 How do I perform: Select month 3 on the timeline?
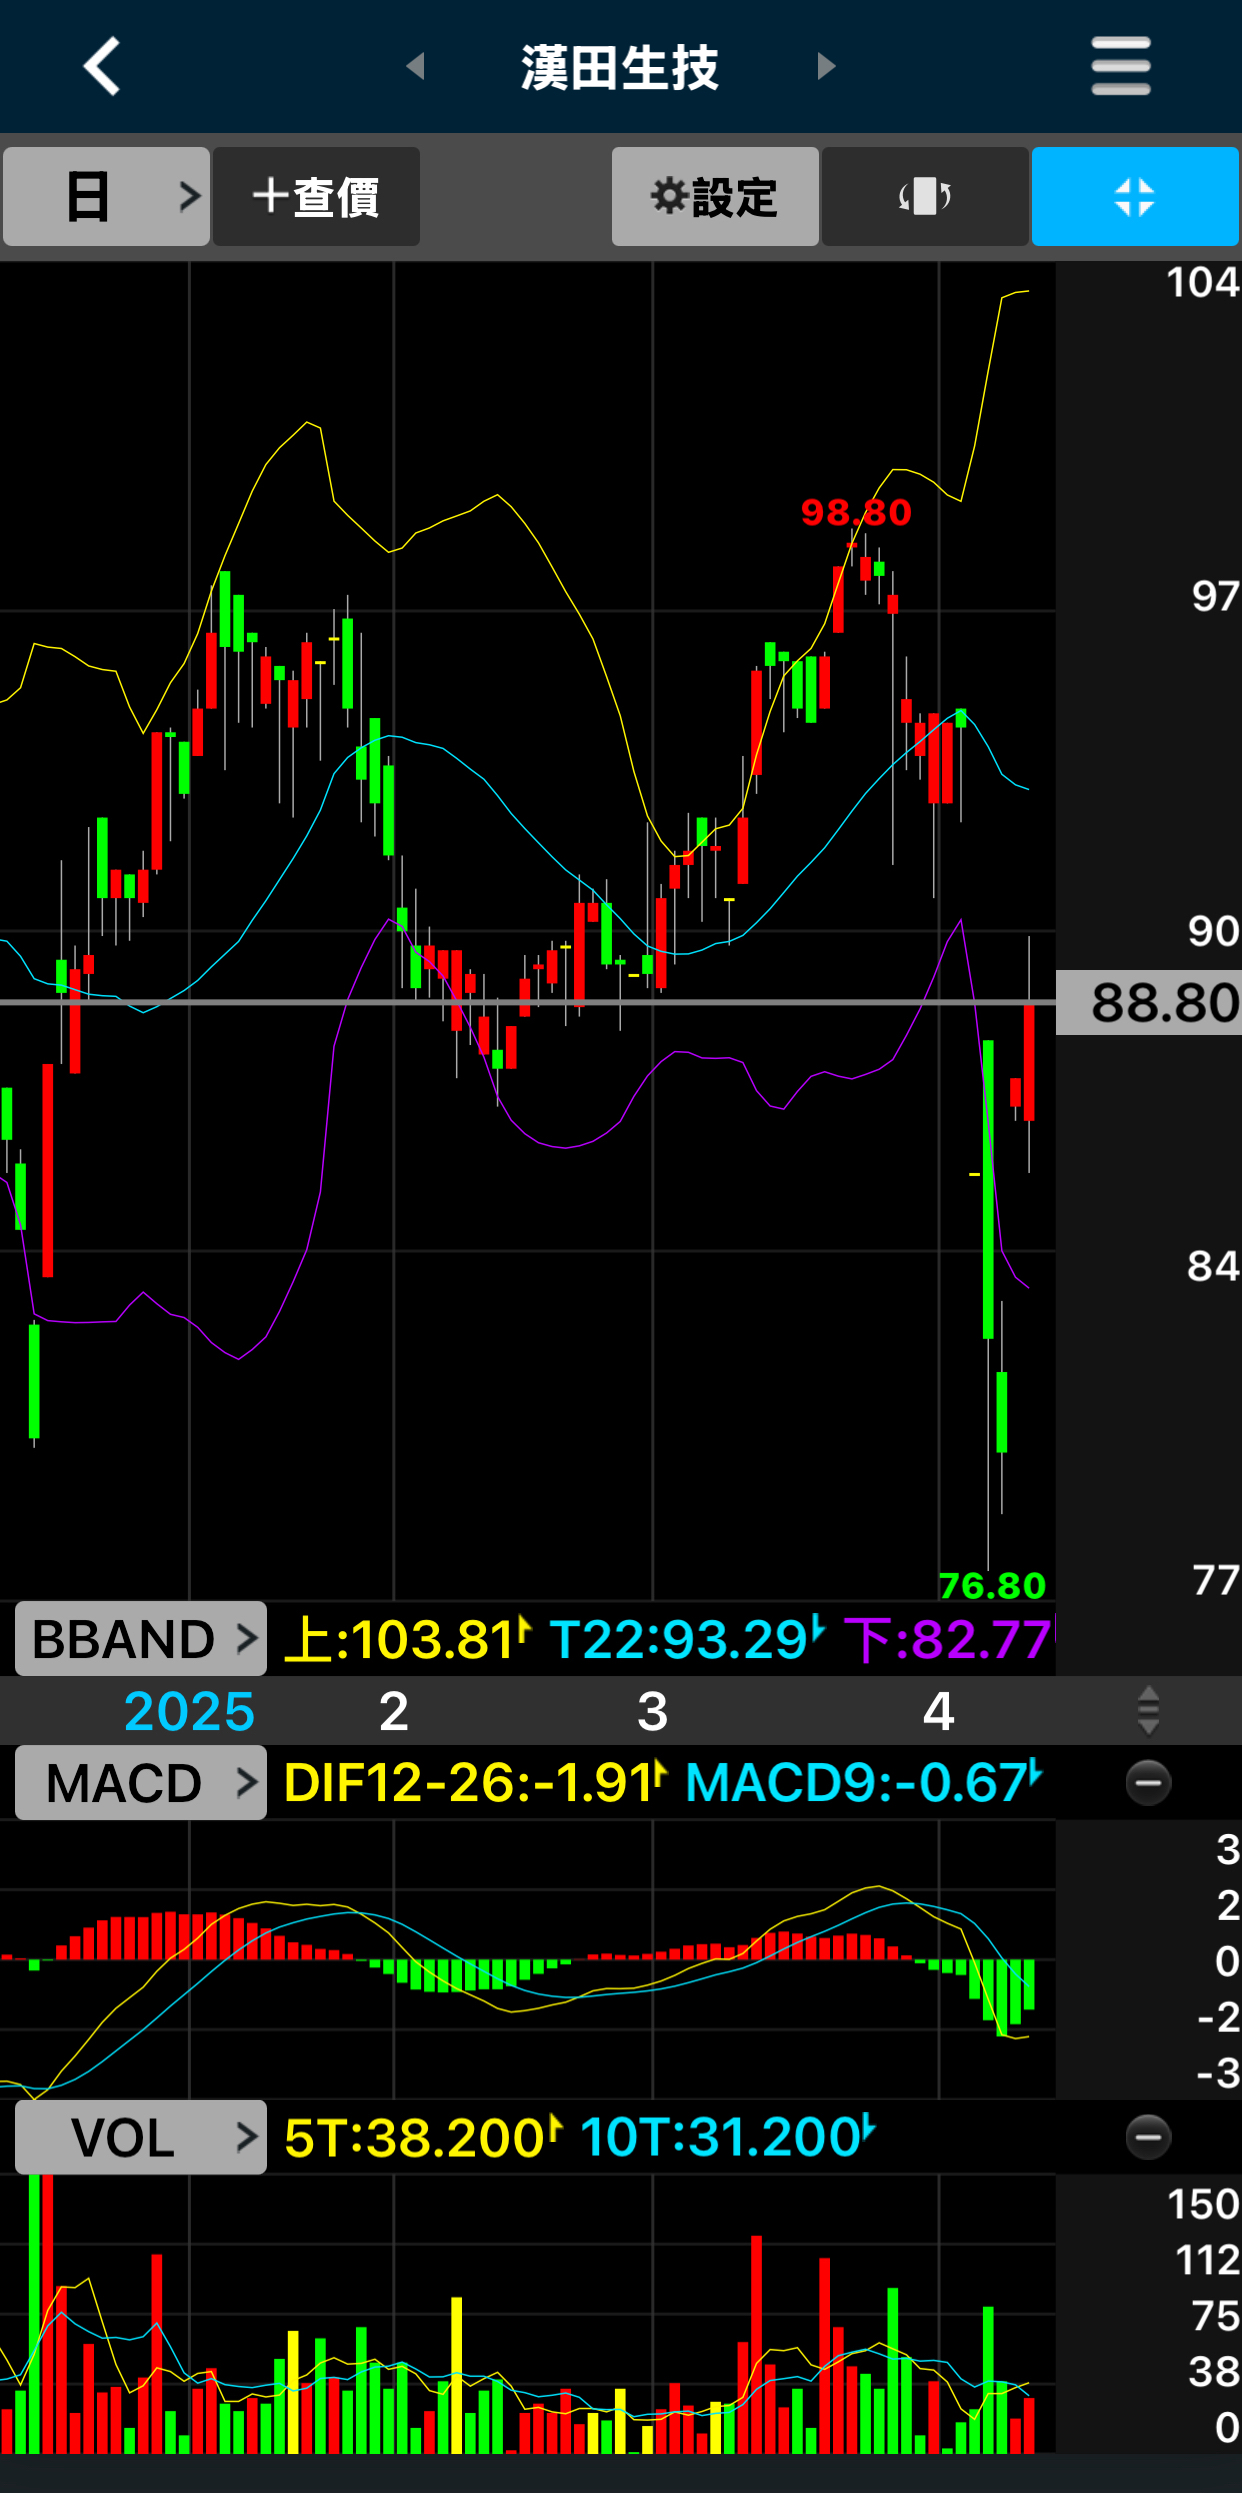pyautogui.click(x=653, y=1711)
